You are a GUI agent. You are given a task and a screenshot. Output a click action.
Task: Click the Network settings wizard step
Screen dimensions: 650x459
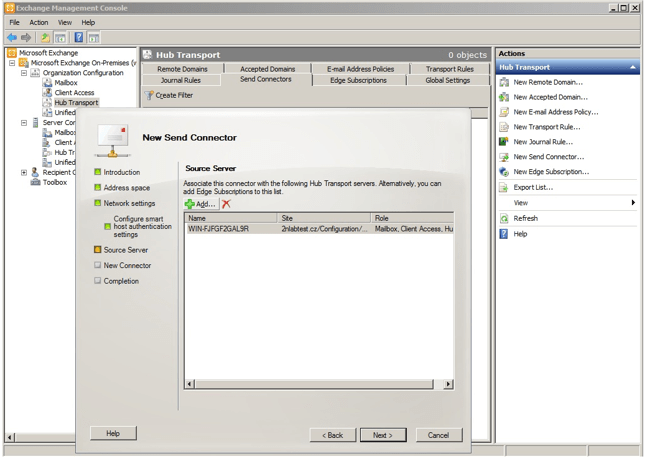click(129, 203)
